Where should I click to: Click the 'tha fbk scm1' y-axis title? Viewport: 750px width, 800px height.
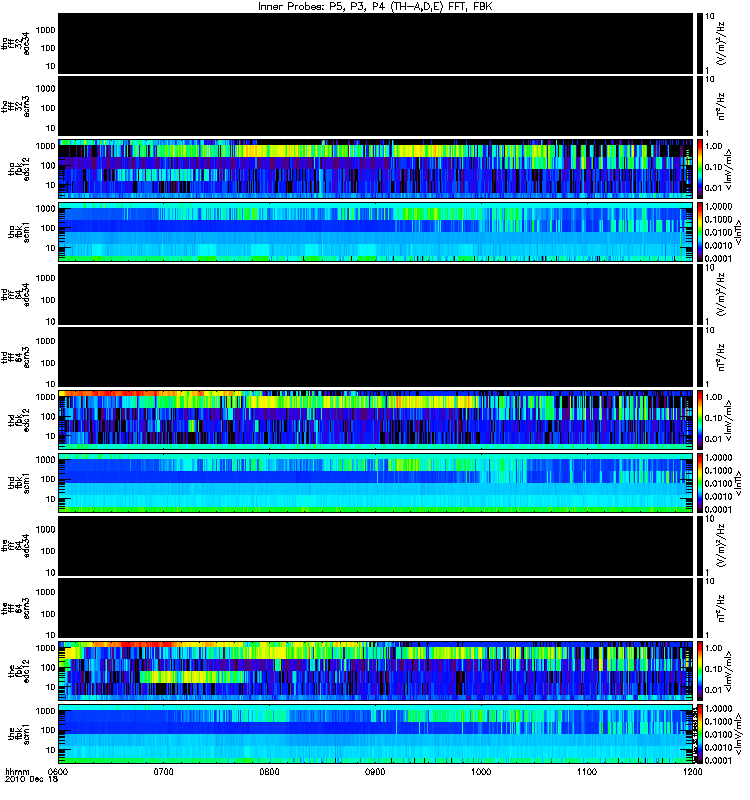pyautogui.click(x=19, y=232)
